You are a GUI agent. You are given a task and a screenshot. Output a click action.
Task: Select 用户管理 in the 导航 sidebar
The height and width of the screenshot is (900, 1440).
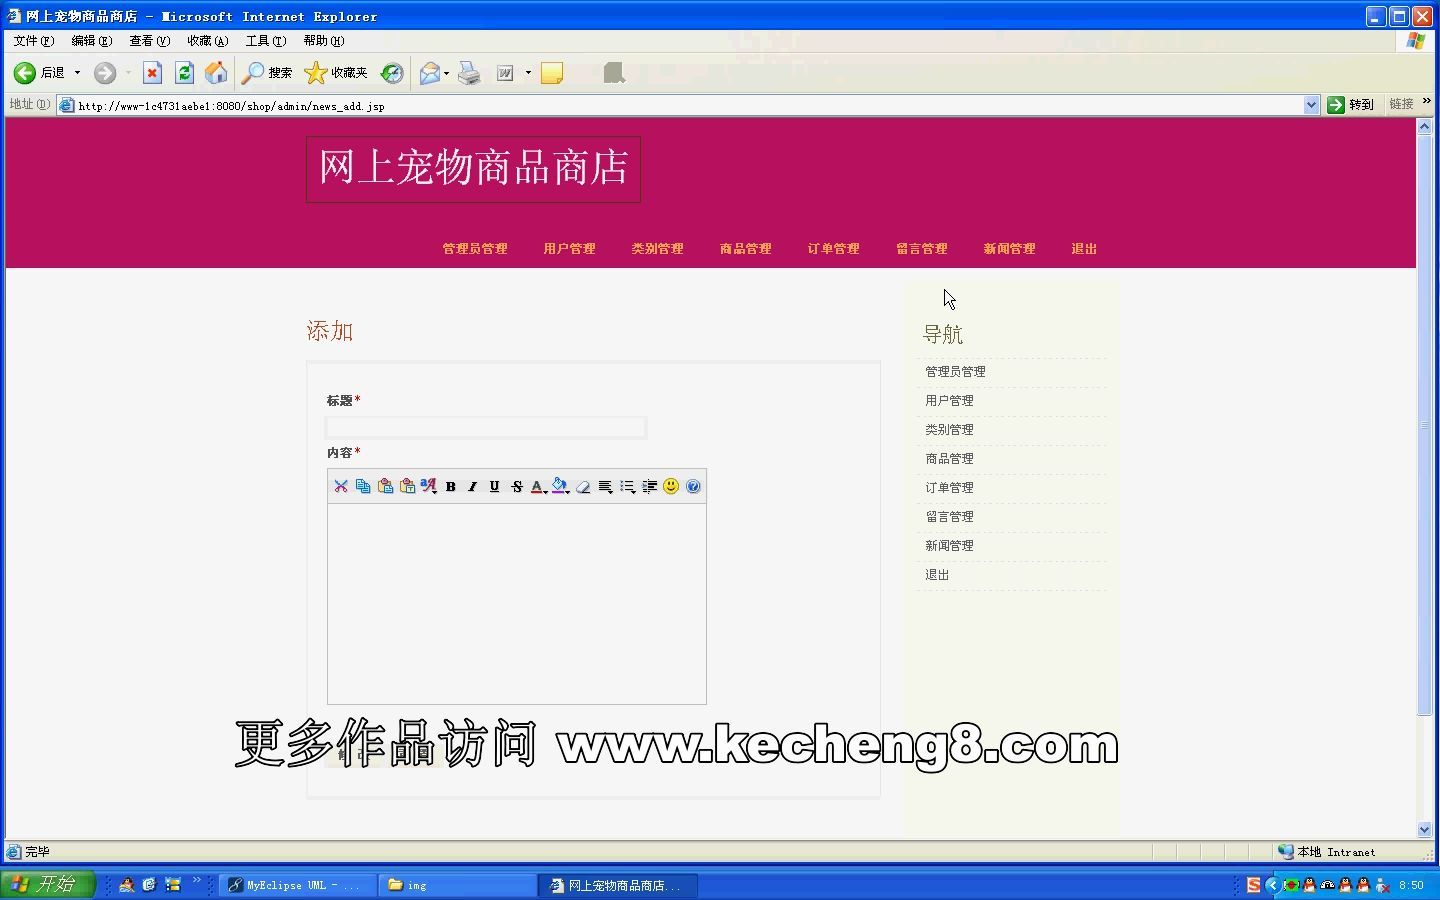pyautogui.click(x=949, y=401)
